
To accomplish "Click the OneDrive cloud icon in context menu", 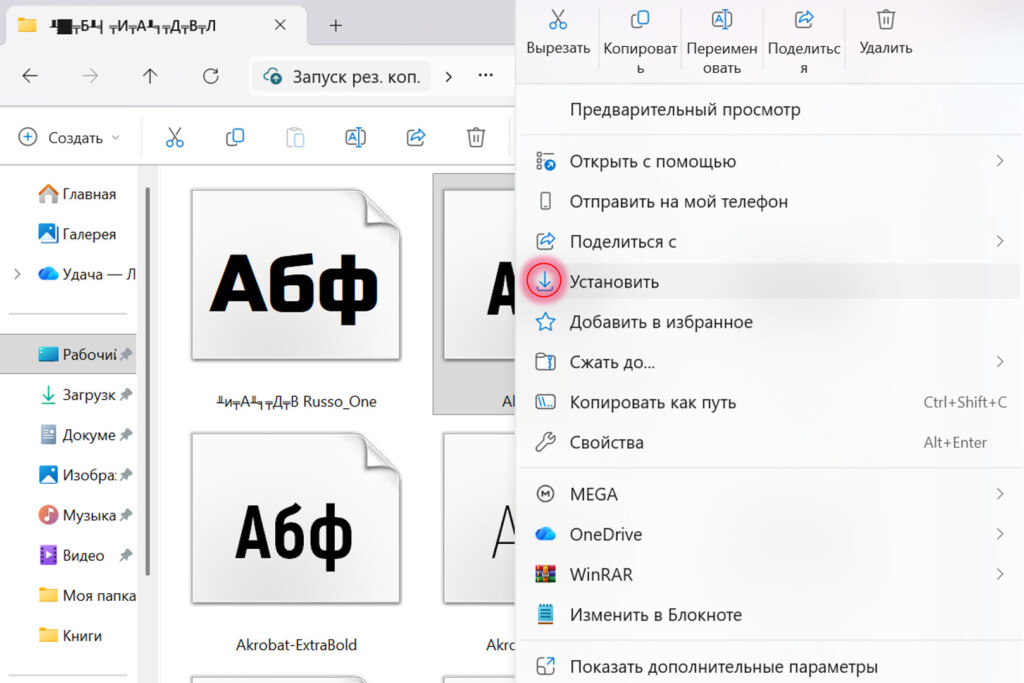I will click(546, 535).
